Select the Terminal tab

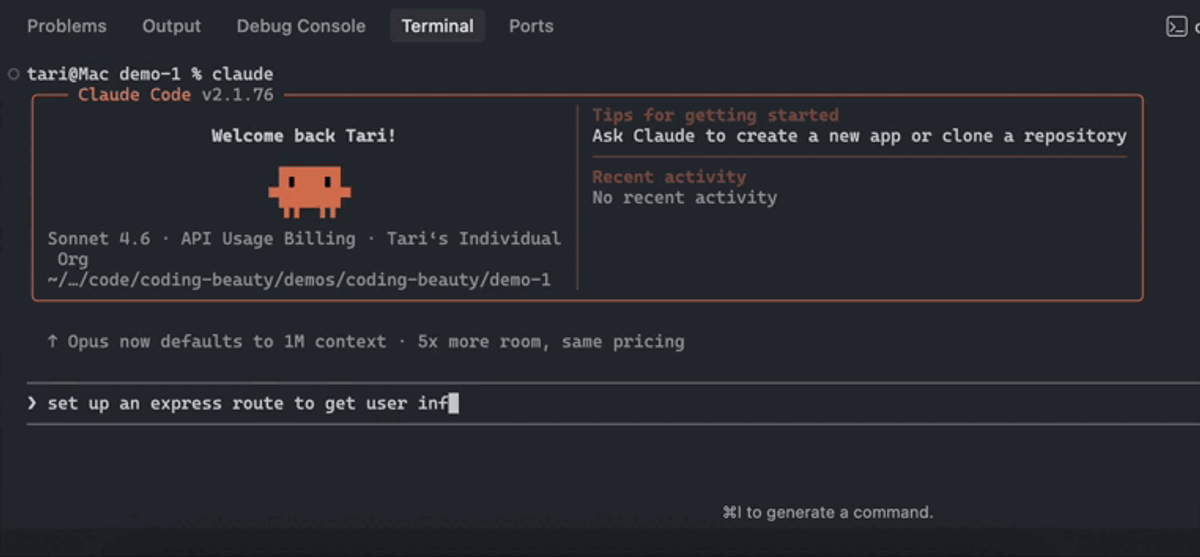point(437,26)
